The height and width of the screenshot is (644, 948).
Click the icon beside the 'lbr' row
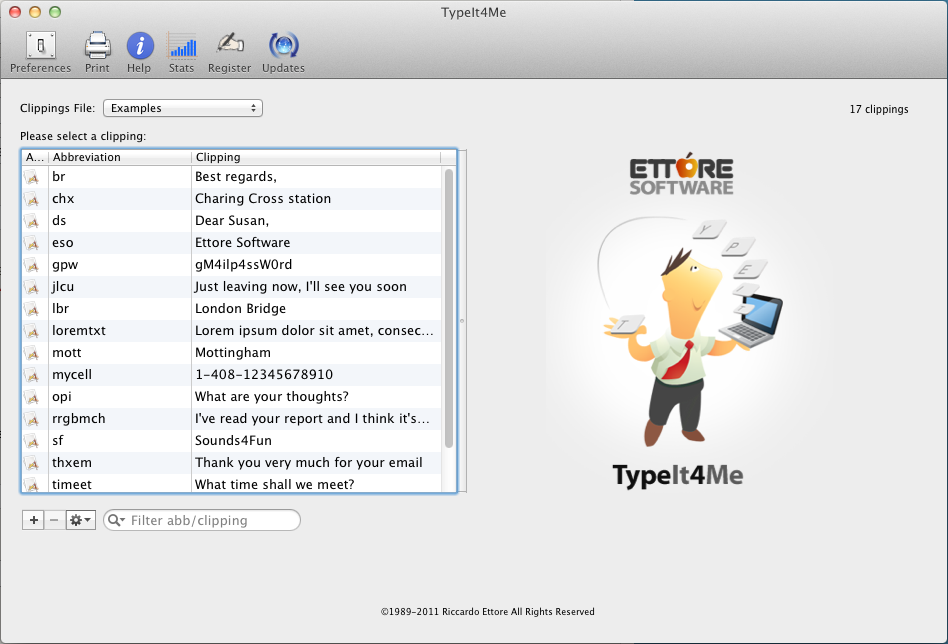(x=31, y=309)
